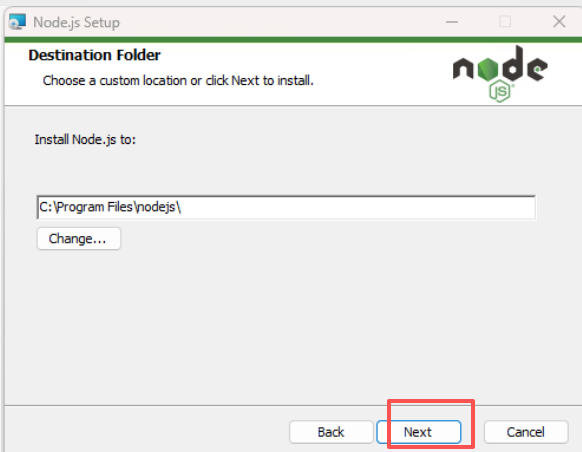
Task: Go Back to the previous setup step
Action: click(331, 432)
